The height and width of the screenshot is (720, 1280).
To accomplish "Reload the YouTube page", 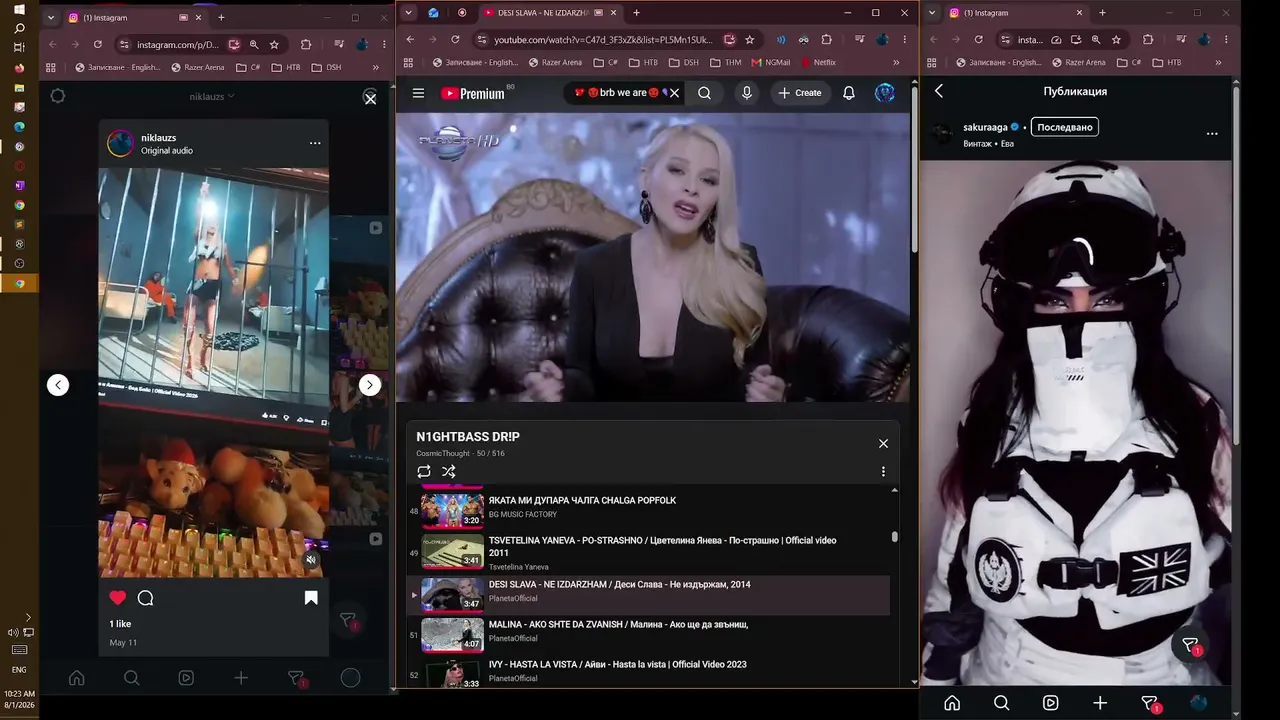I will coord(455,40).
